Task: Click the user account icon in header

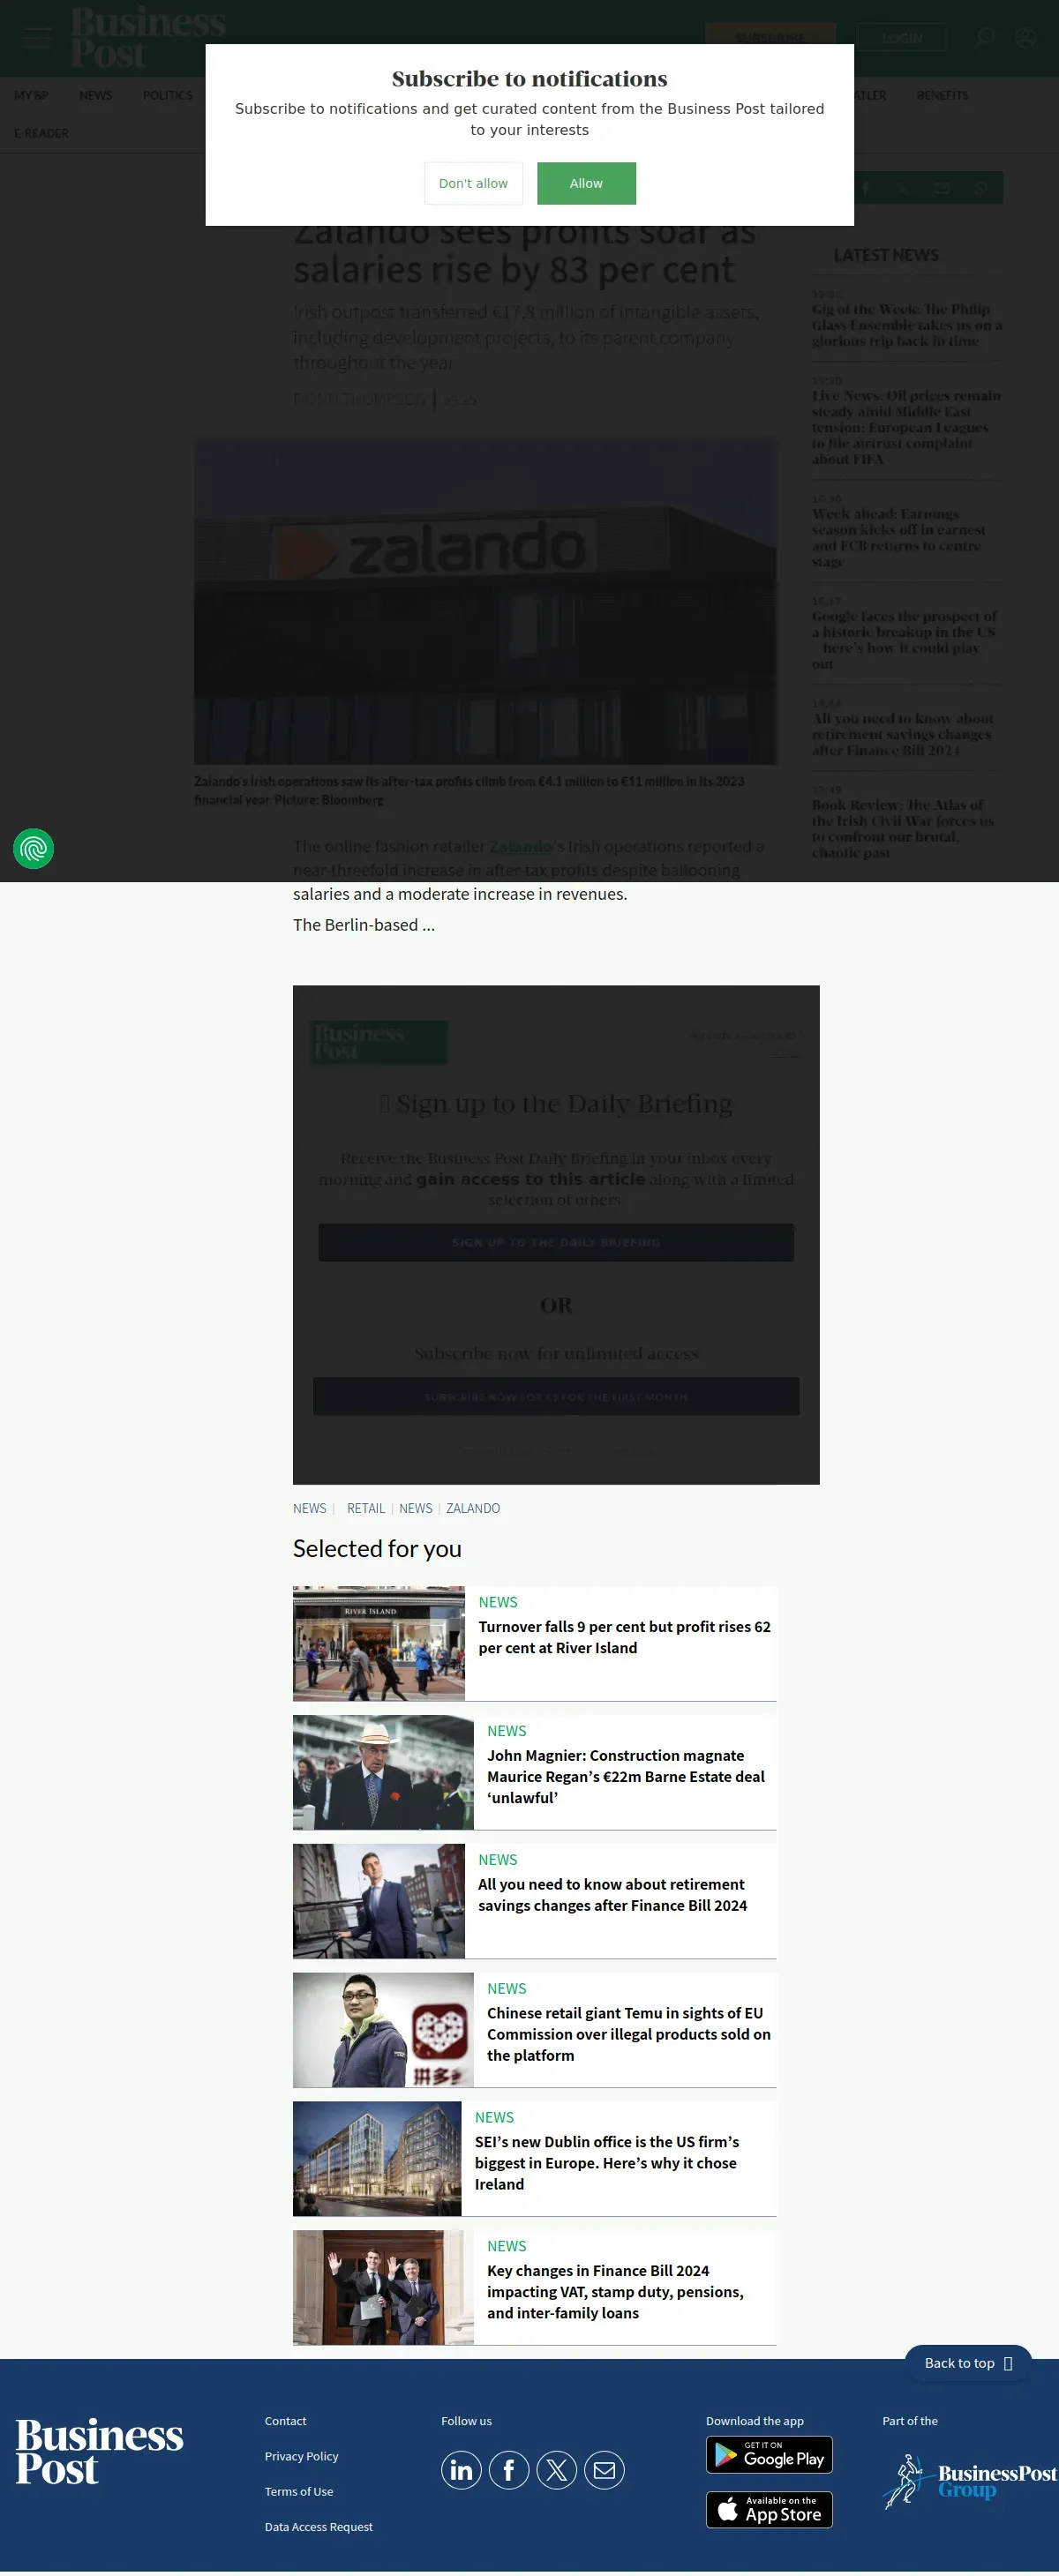Action: [1025, 38]
